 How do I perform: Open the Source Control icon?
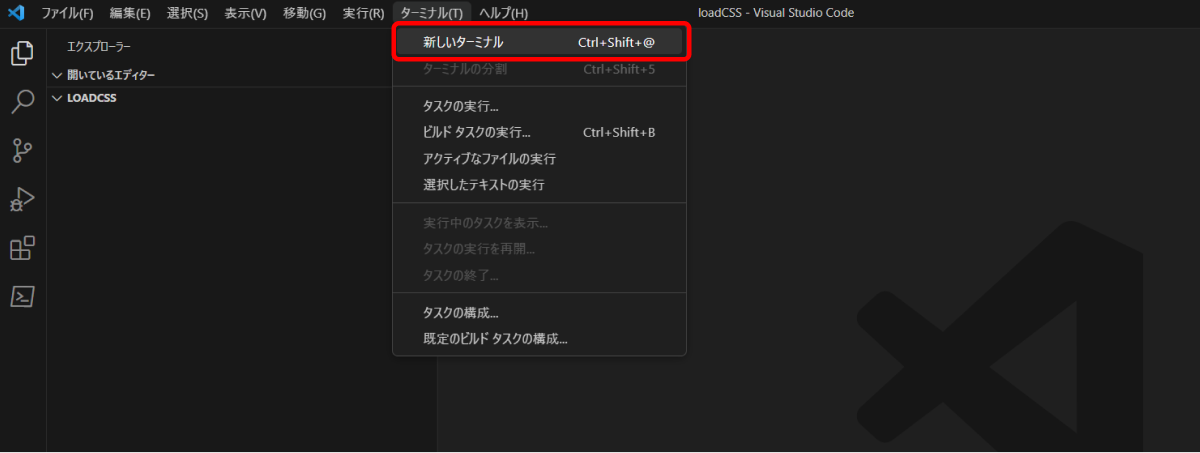coord(22,150)
